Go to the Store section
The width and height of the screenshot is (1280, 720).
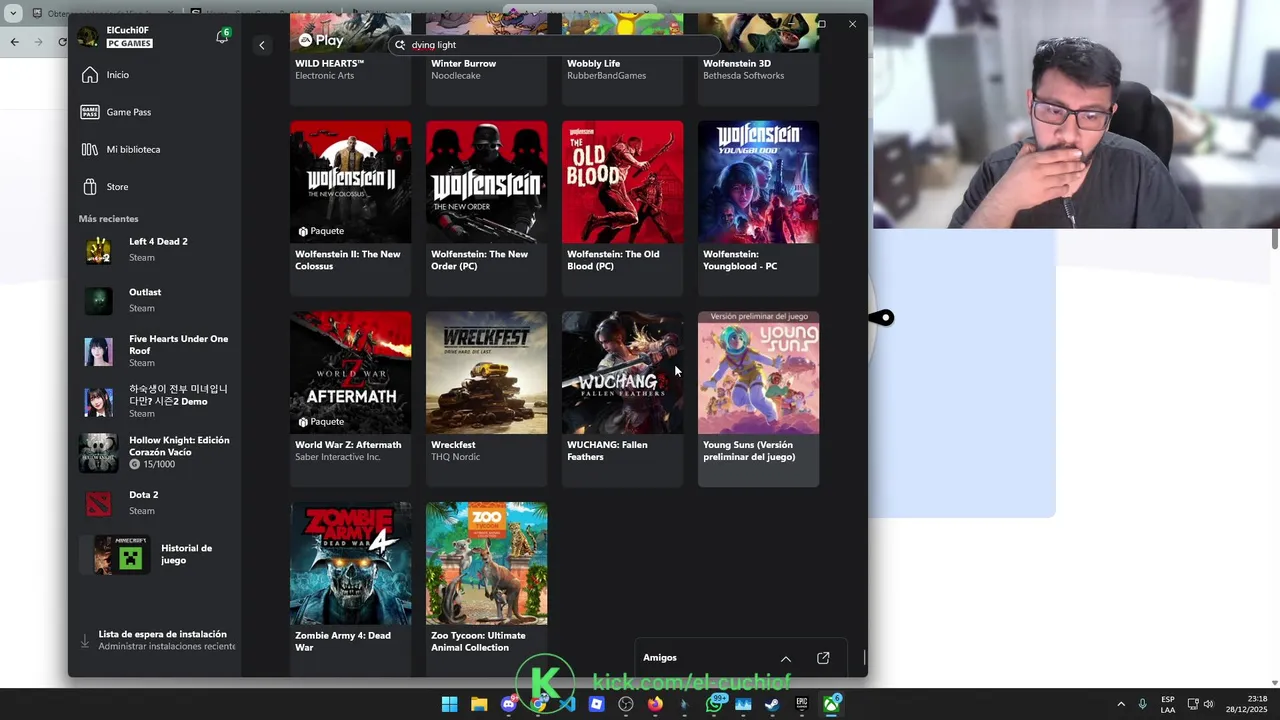(117, 187)
